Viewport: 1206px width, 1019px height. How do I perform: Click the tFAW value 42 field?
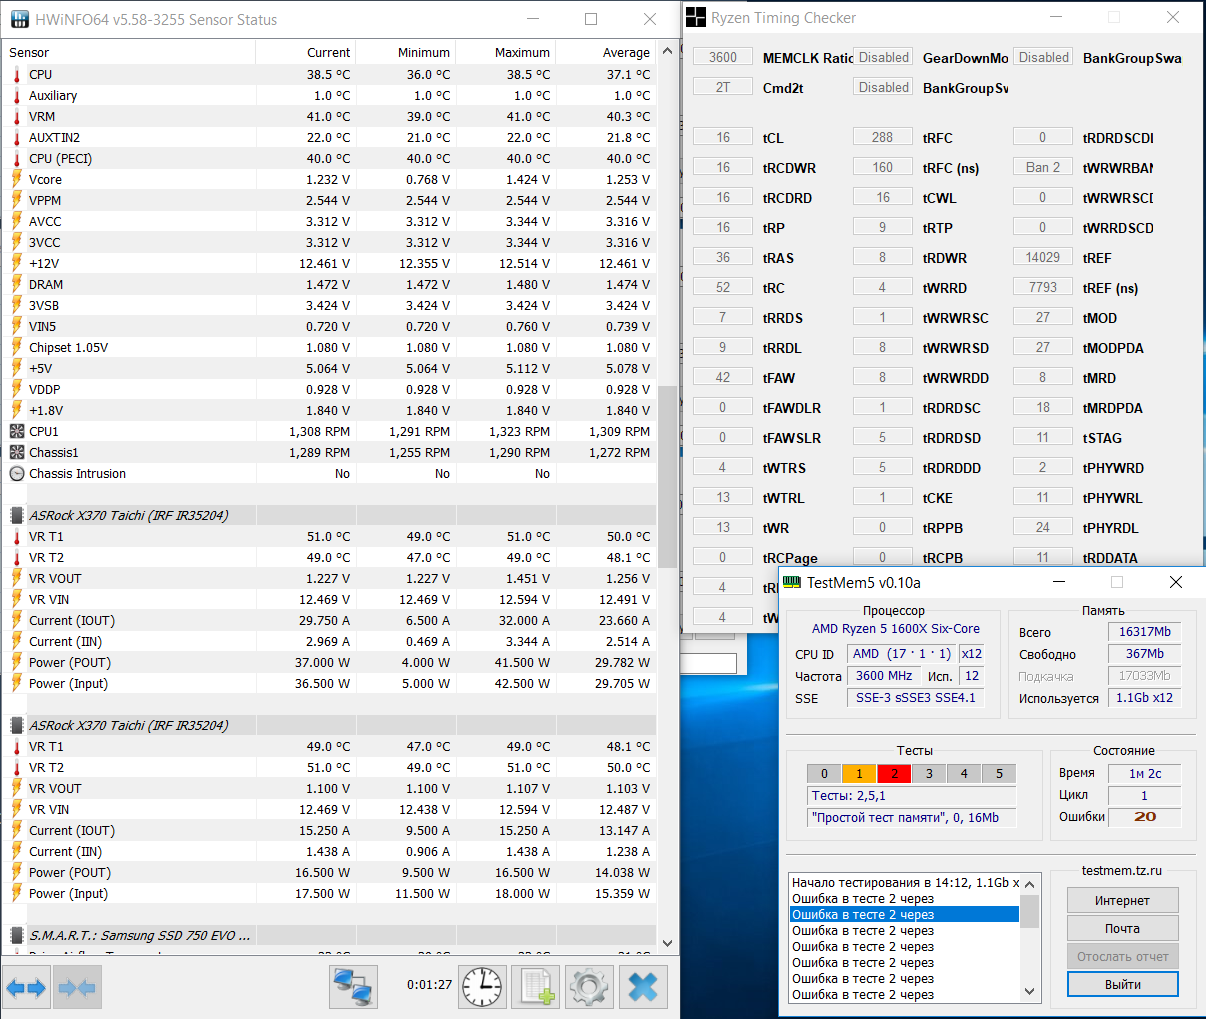[x=723, y=377]
